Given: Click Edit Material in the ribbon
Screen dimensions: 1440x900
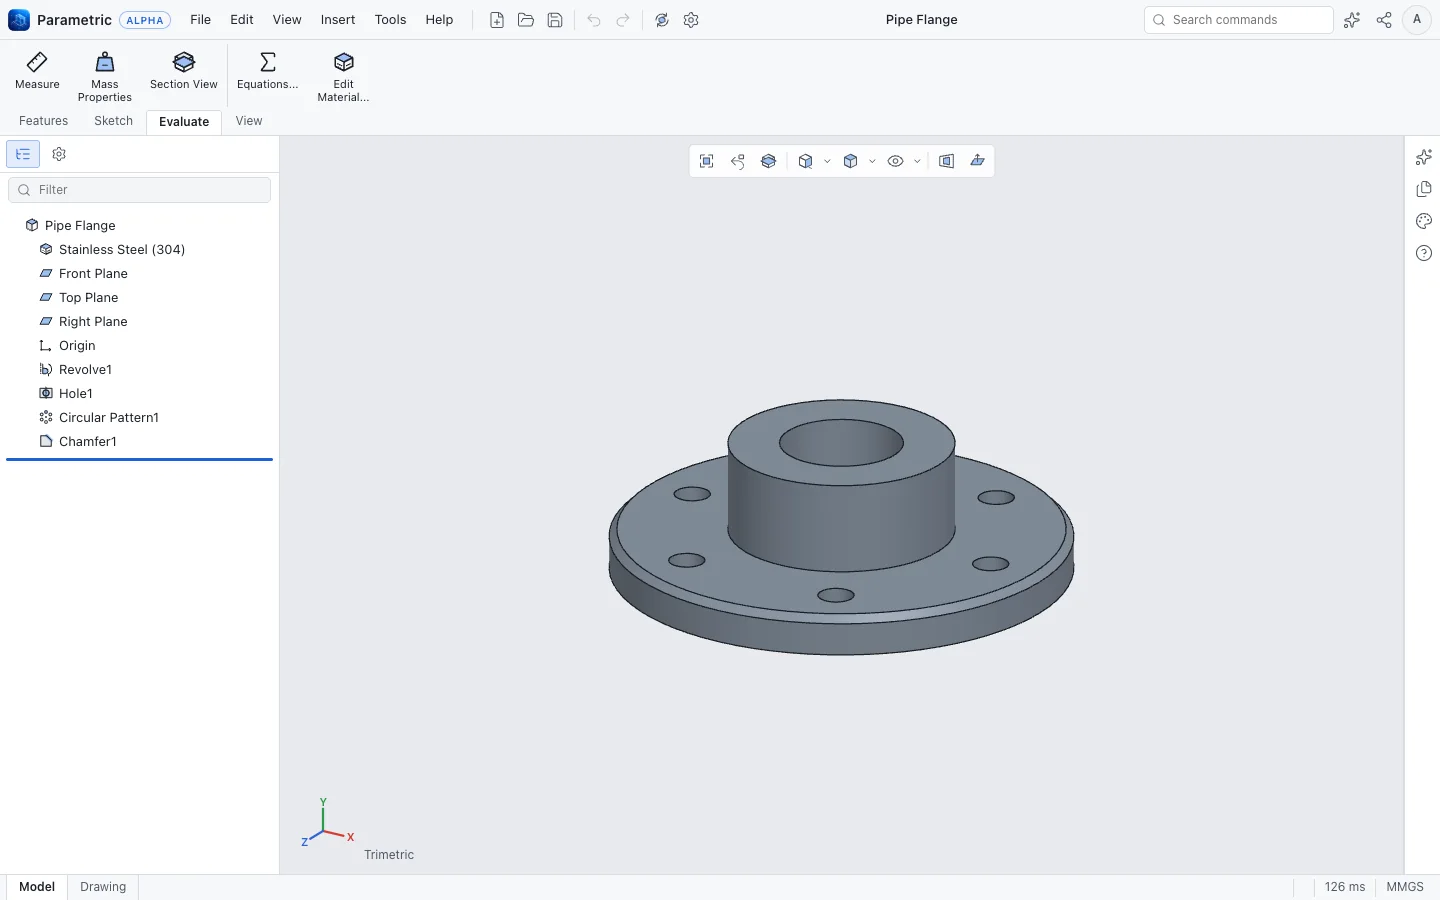Looking at the screenshot, I should (x=343, y=76).
